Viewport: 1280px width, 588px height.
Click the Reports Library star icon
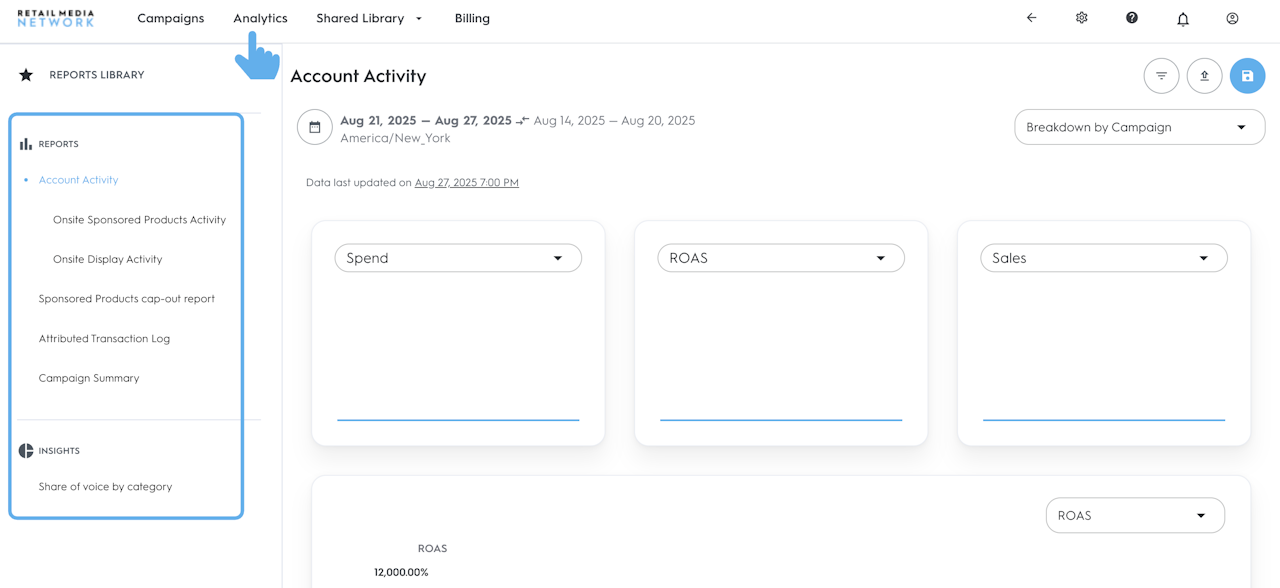(26, 75)
